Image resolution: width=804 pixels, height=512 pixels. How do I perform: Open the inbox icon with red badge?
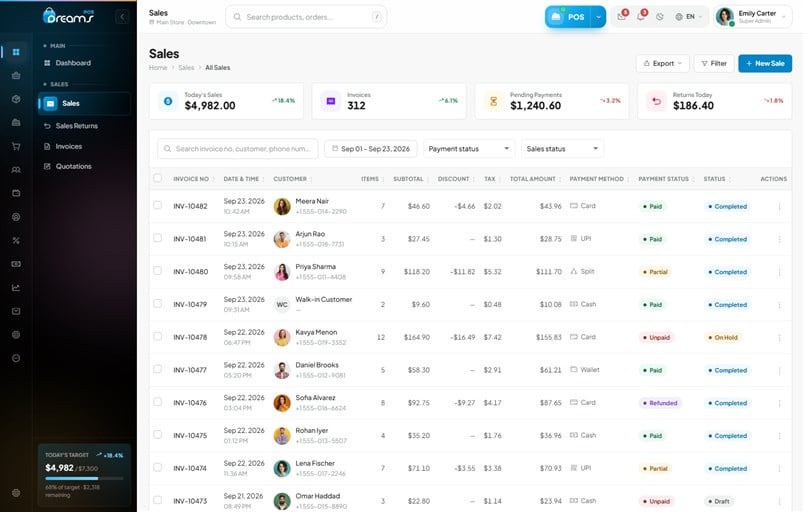click(x=621, y=16)
